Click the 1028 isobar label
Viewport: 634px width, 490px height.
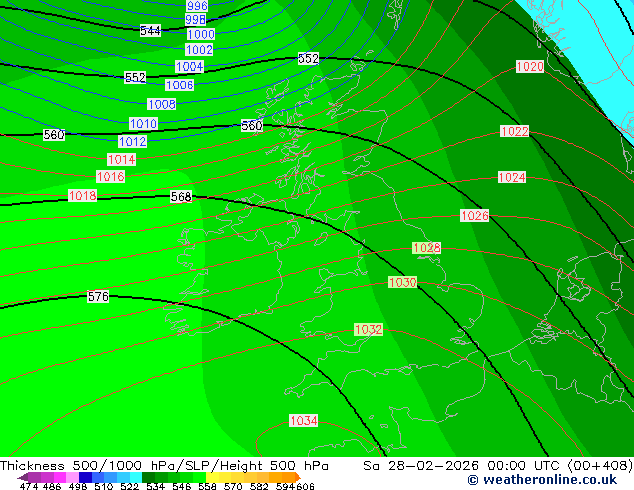[x=427, y=248]
